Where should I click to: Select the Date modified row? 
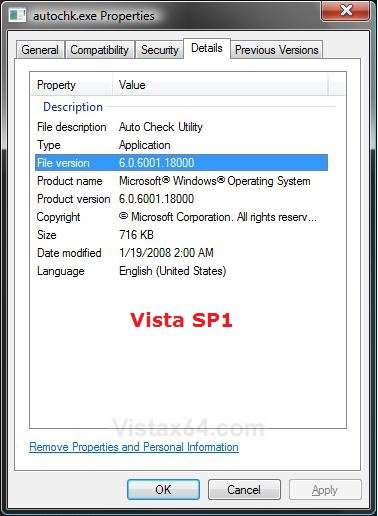tap(181, 253)
